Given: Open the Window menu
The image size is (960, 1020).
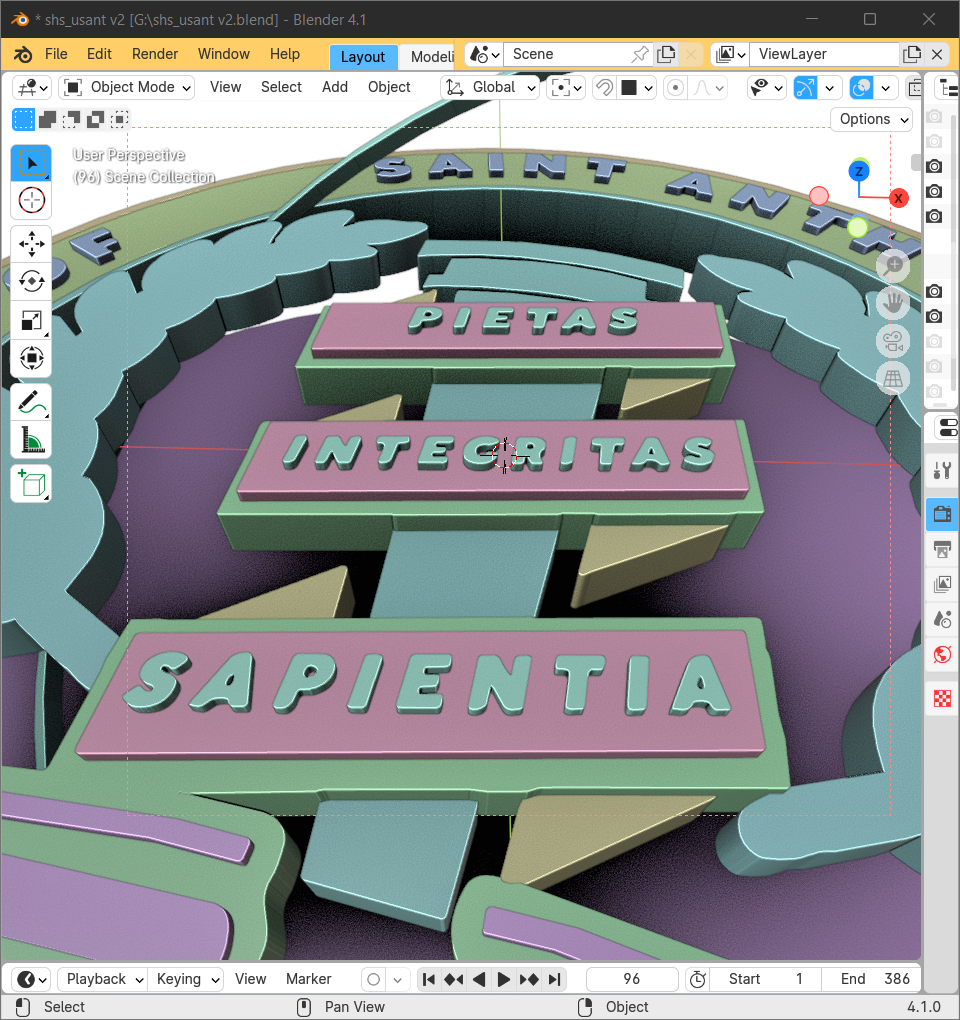Looking at the screenshot, I should (224, 55).
